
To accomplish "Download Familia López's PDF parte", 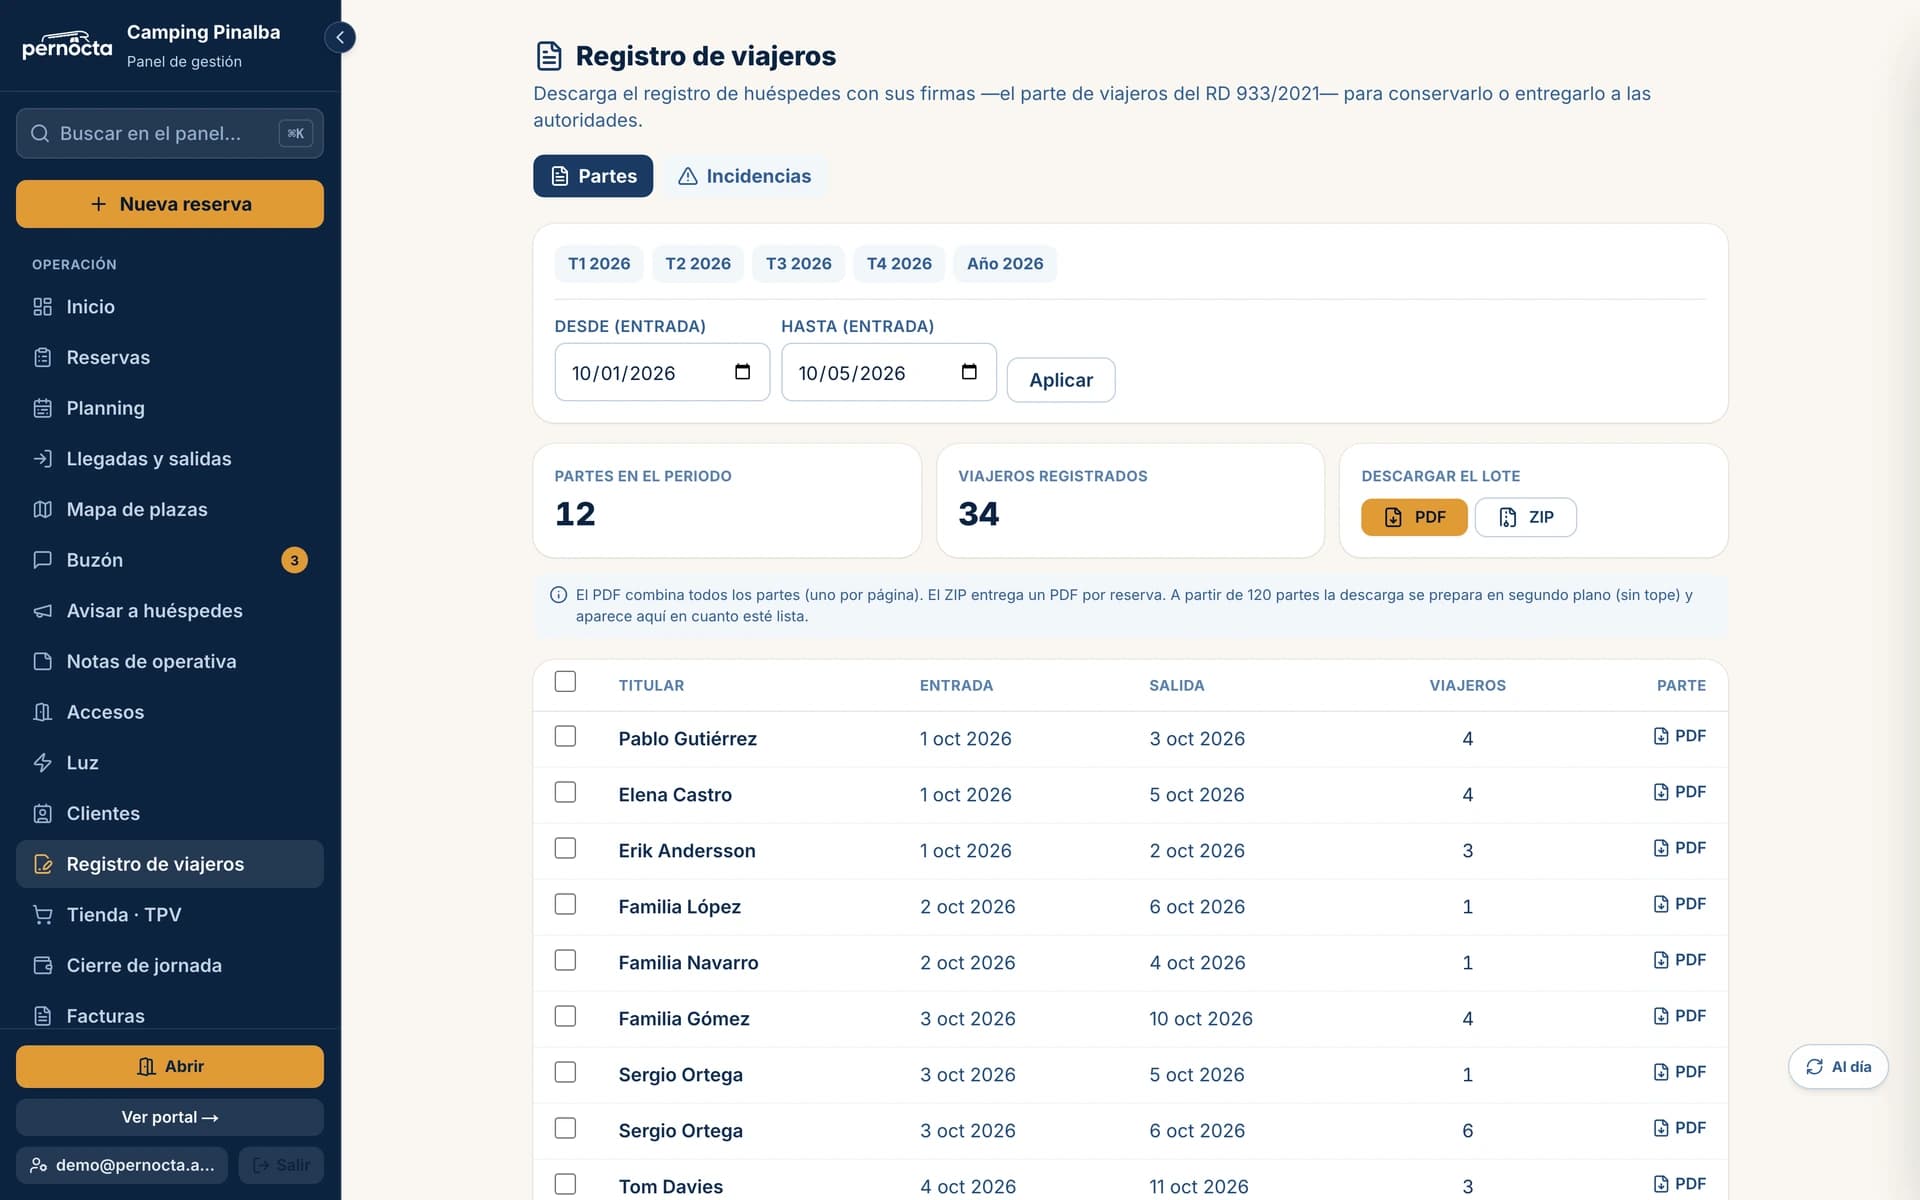I will click(x=1679, y=904).
